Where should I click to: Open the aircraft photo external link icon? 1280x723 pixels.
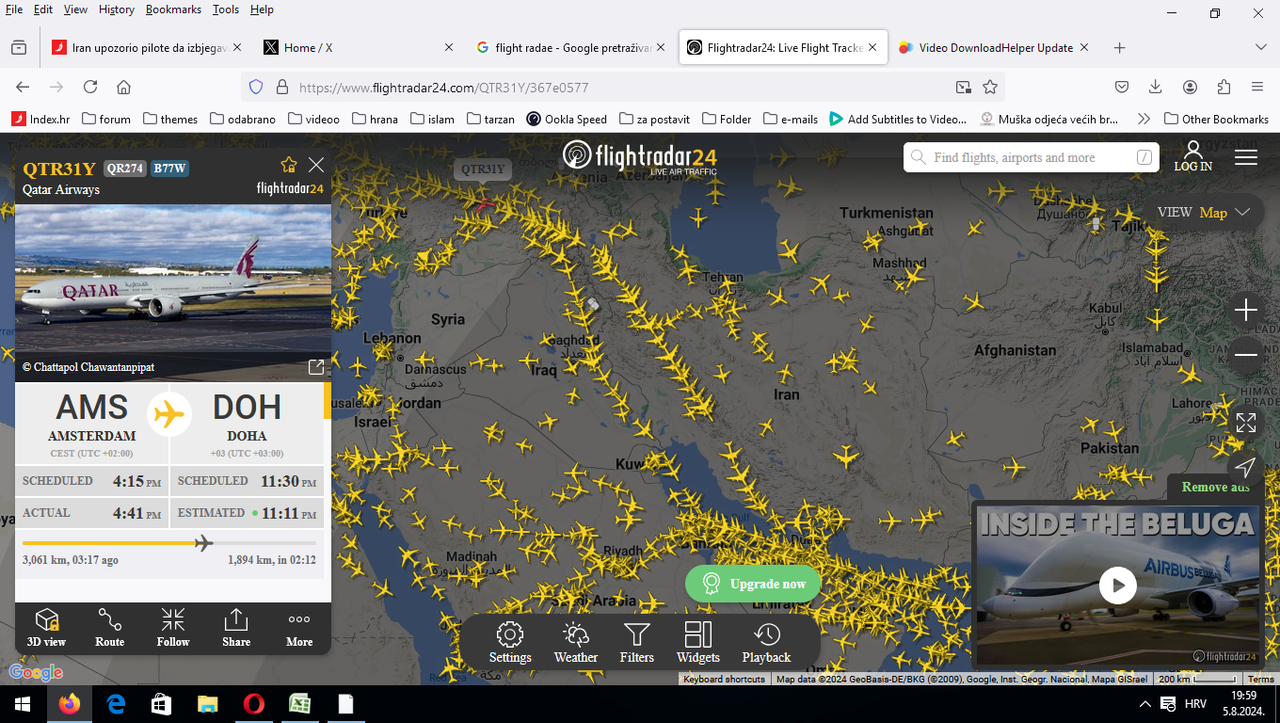pos(316,367)
